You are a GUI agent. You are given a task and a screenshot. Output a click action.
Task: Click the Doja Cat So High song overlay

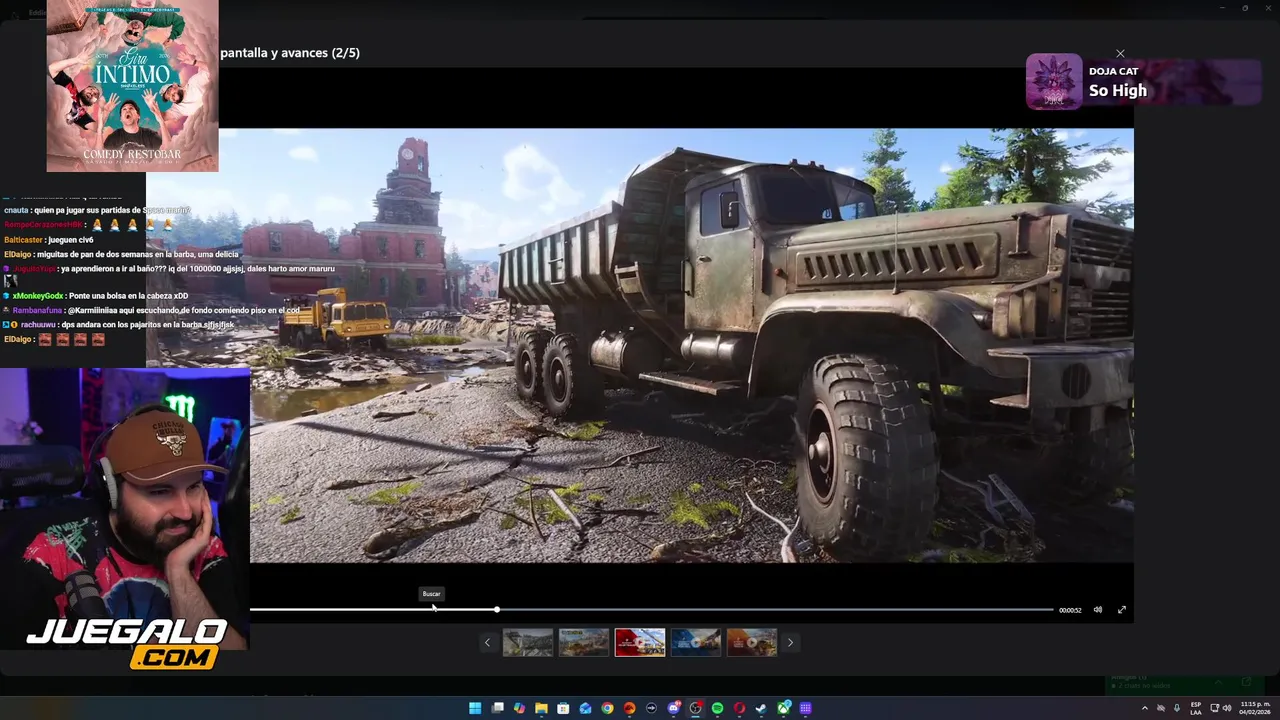tap(1143, 81)
